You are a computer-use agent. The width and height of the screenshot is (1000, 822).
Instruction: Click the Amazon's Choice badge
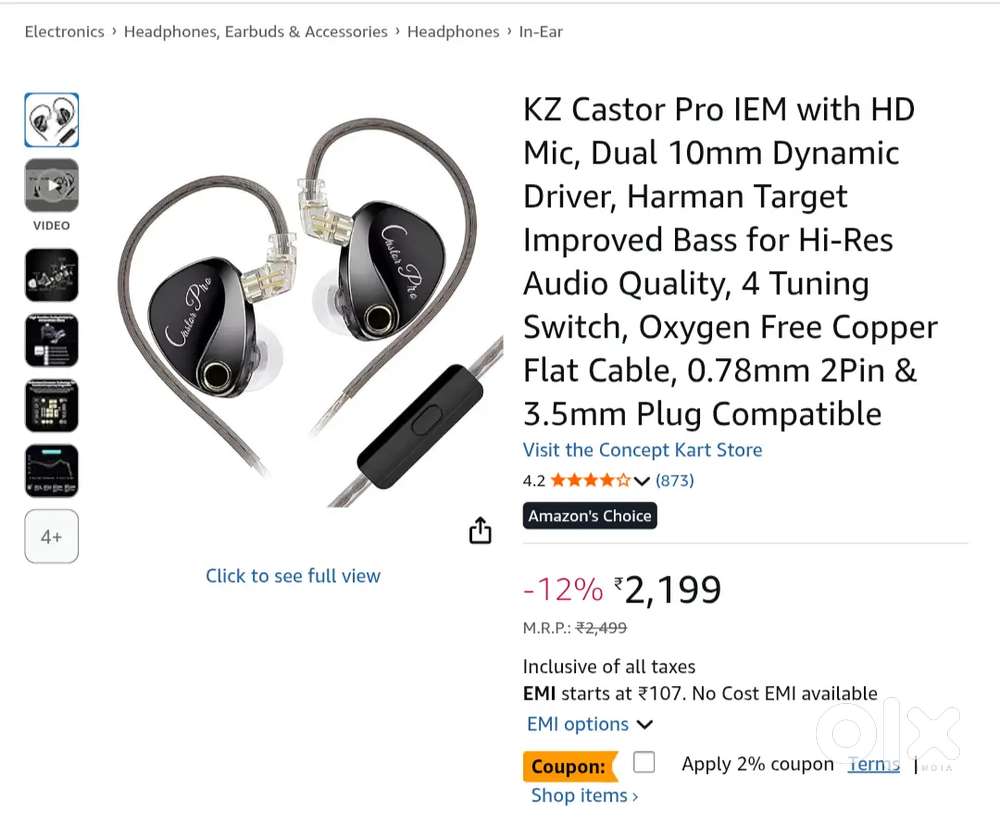[x=590, y=516]
